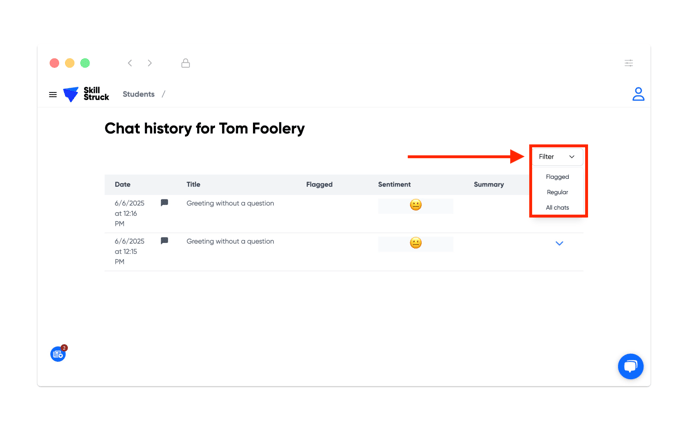Expand the 12:15 PM chat row chevron
Viewport: 688px width, 430px height.
pyautogui.click(x=559, y=243)
